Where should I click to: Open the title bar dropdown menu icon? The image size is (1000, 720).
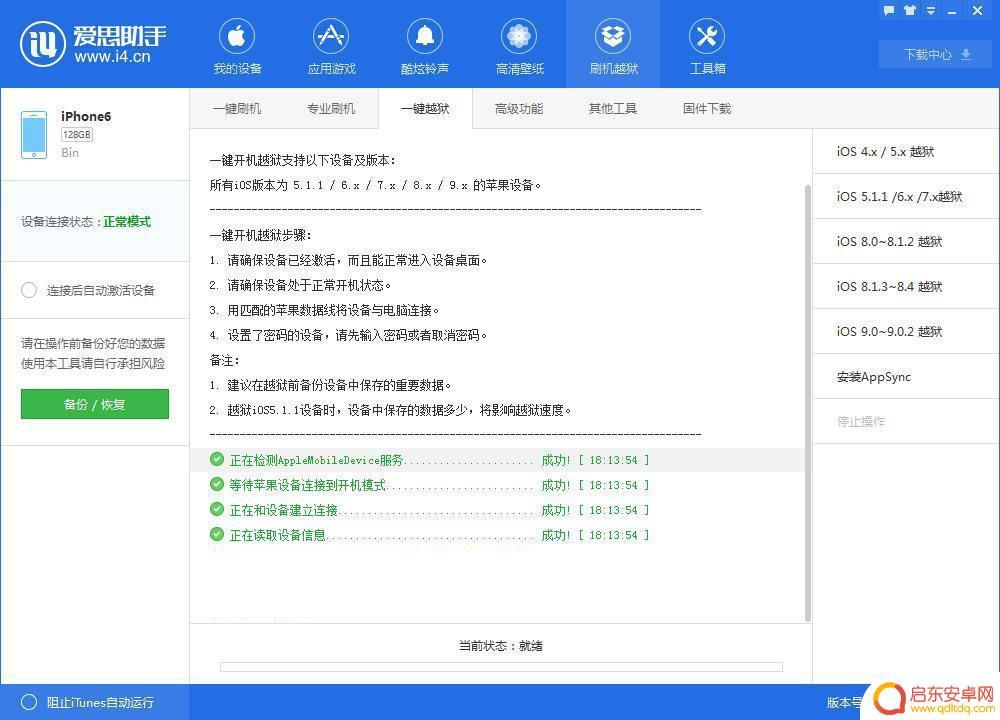(930, 10)
